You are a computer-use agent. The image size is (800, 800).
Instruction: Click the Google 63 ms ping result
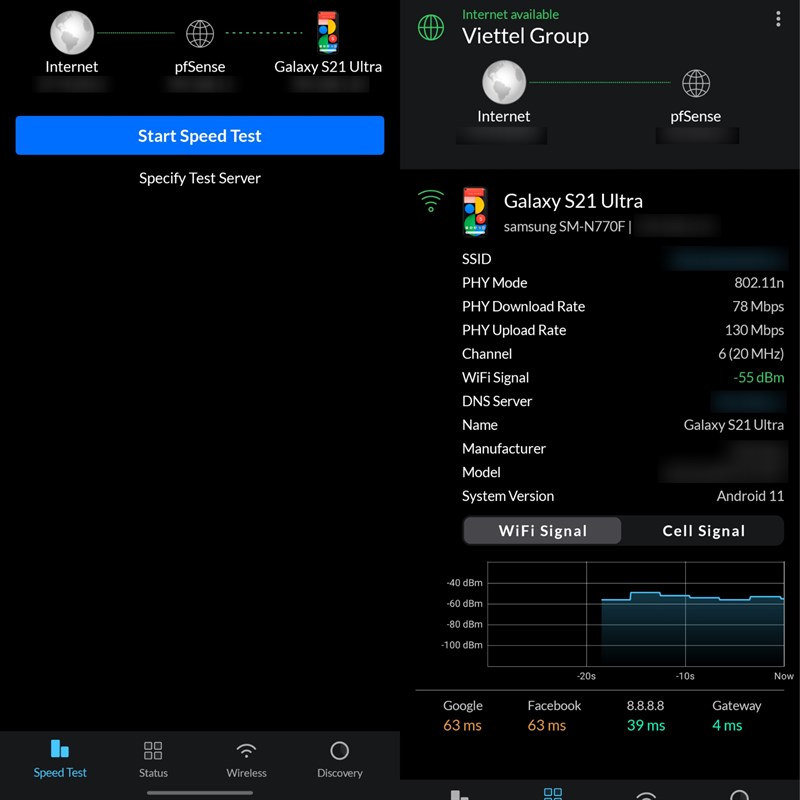coord(462,715)
